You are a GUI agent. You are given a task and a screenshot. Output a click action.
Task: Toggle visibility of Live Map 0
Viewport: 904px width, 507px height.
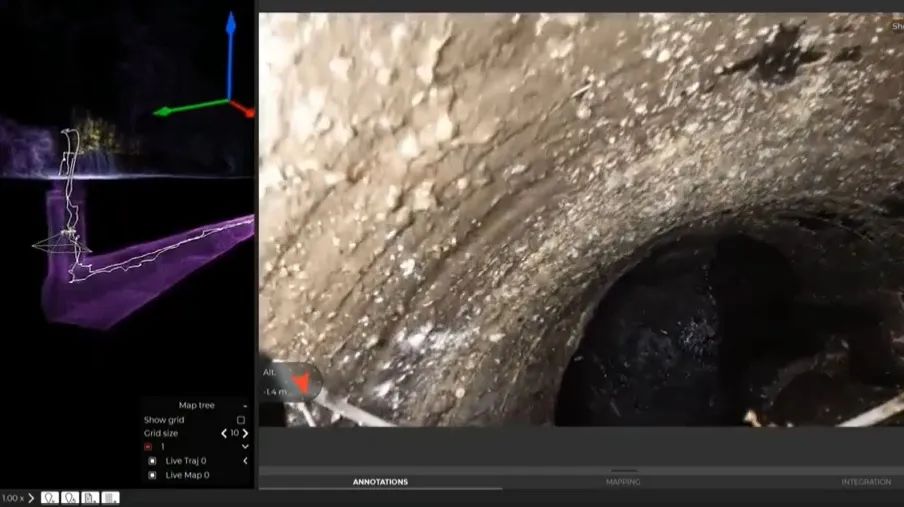coord(152,475)
